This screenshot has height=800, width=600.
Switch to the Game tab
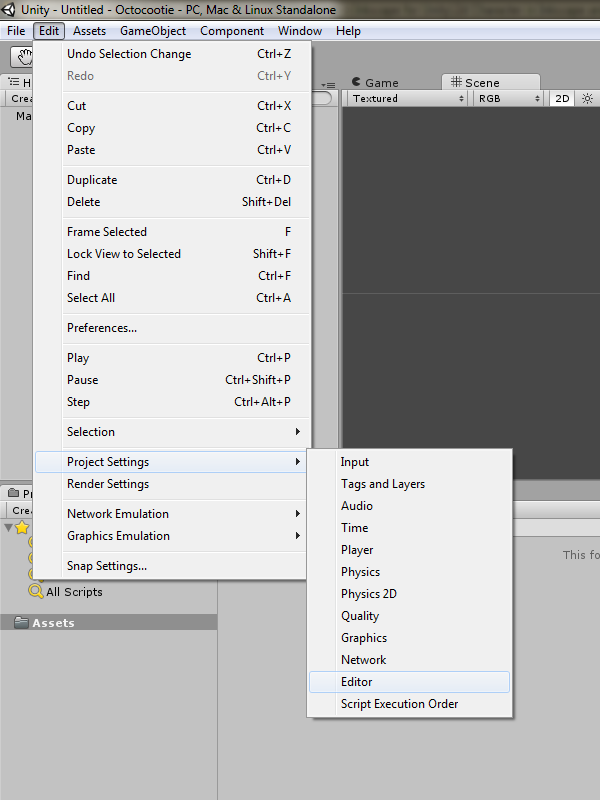[375, 83]
